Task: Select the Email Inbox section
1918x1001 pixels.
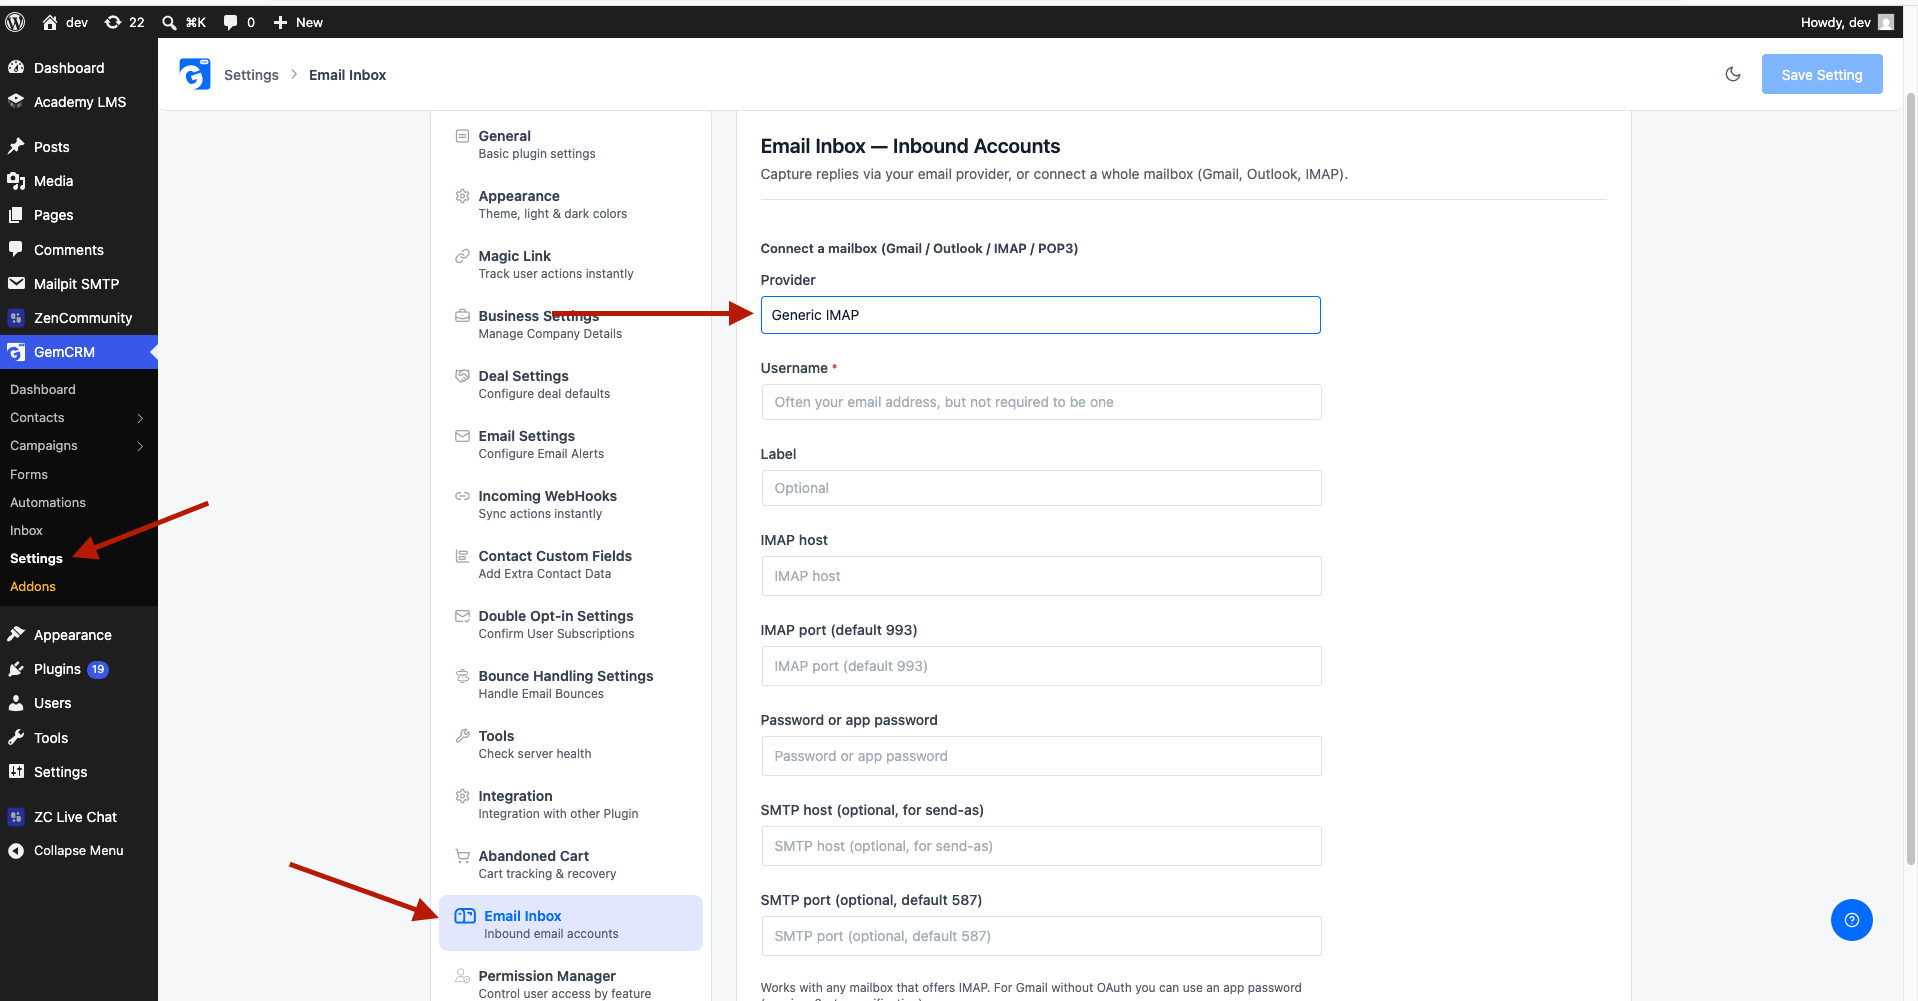Action: (x=570, y=923)
